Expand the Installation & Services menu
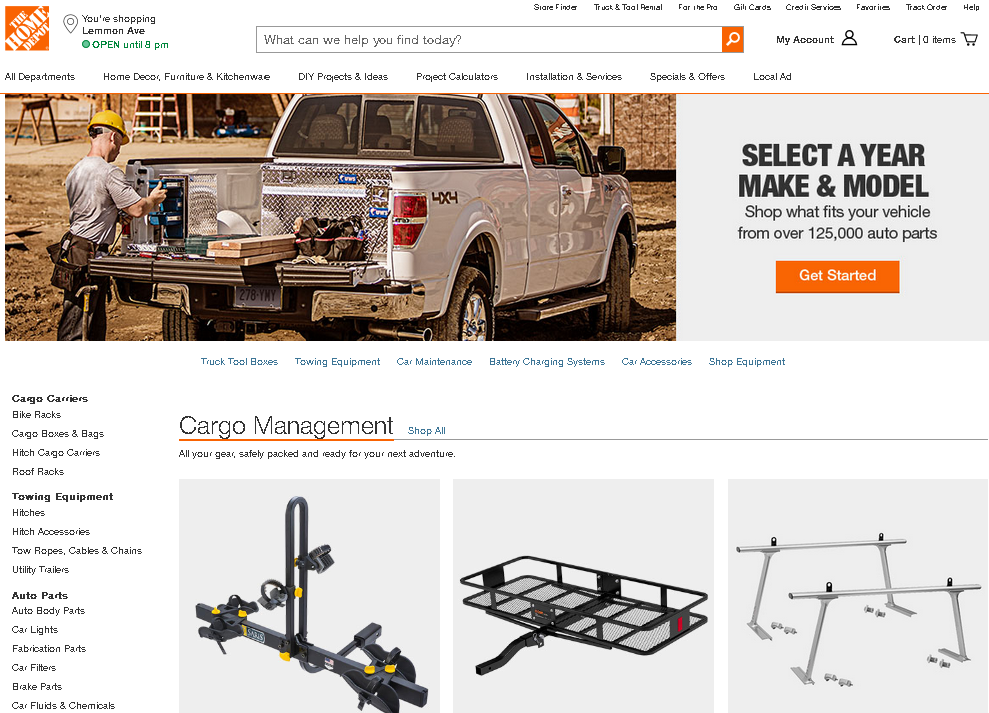Screen dimensions: 989x713 tap(574, 76)
